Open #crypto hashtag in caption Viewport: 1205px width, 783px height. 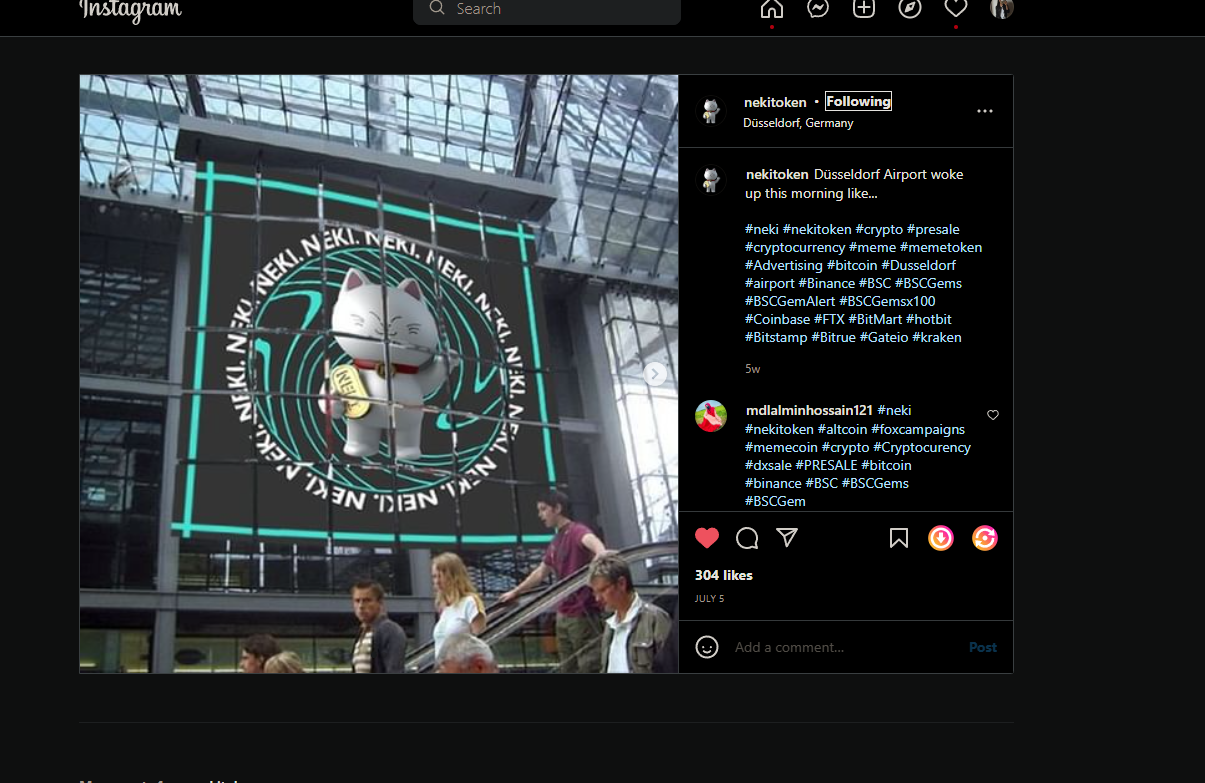tap(879, 229)
